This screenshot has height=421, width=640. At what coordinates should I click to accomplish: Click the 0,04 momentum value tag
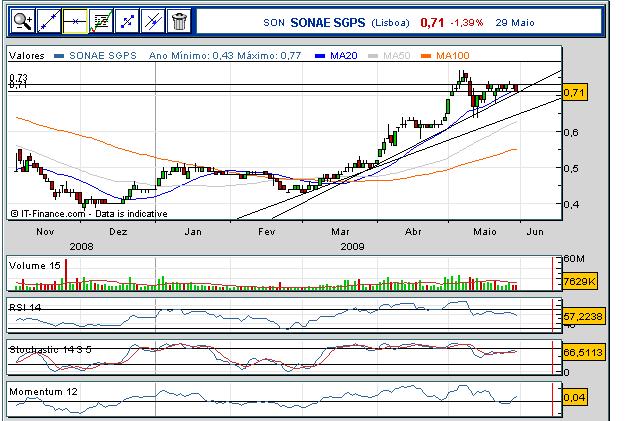575,397
